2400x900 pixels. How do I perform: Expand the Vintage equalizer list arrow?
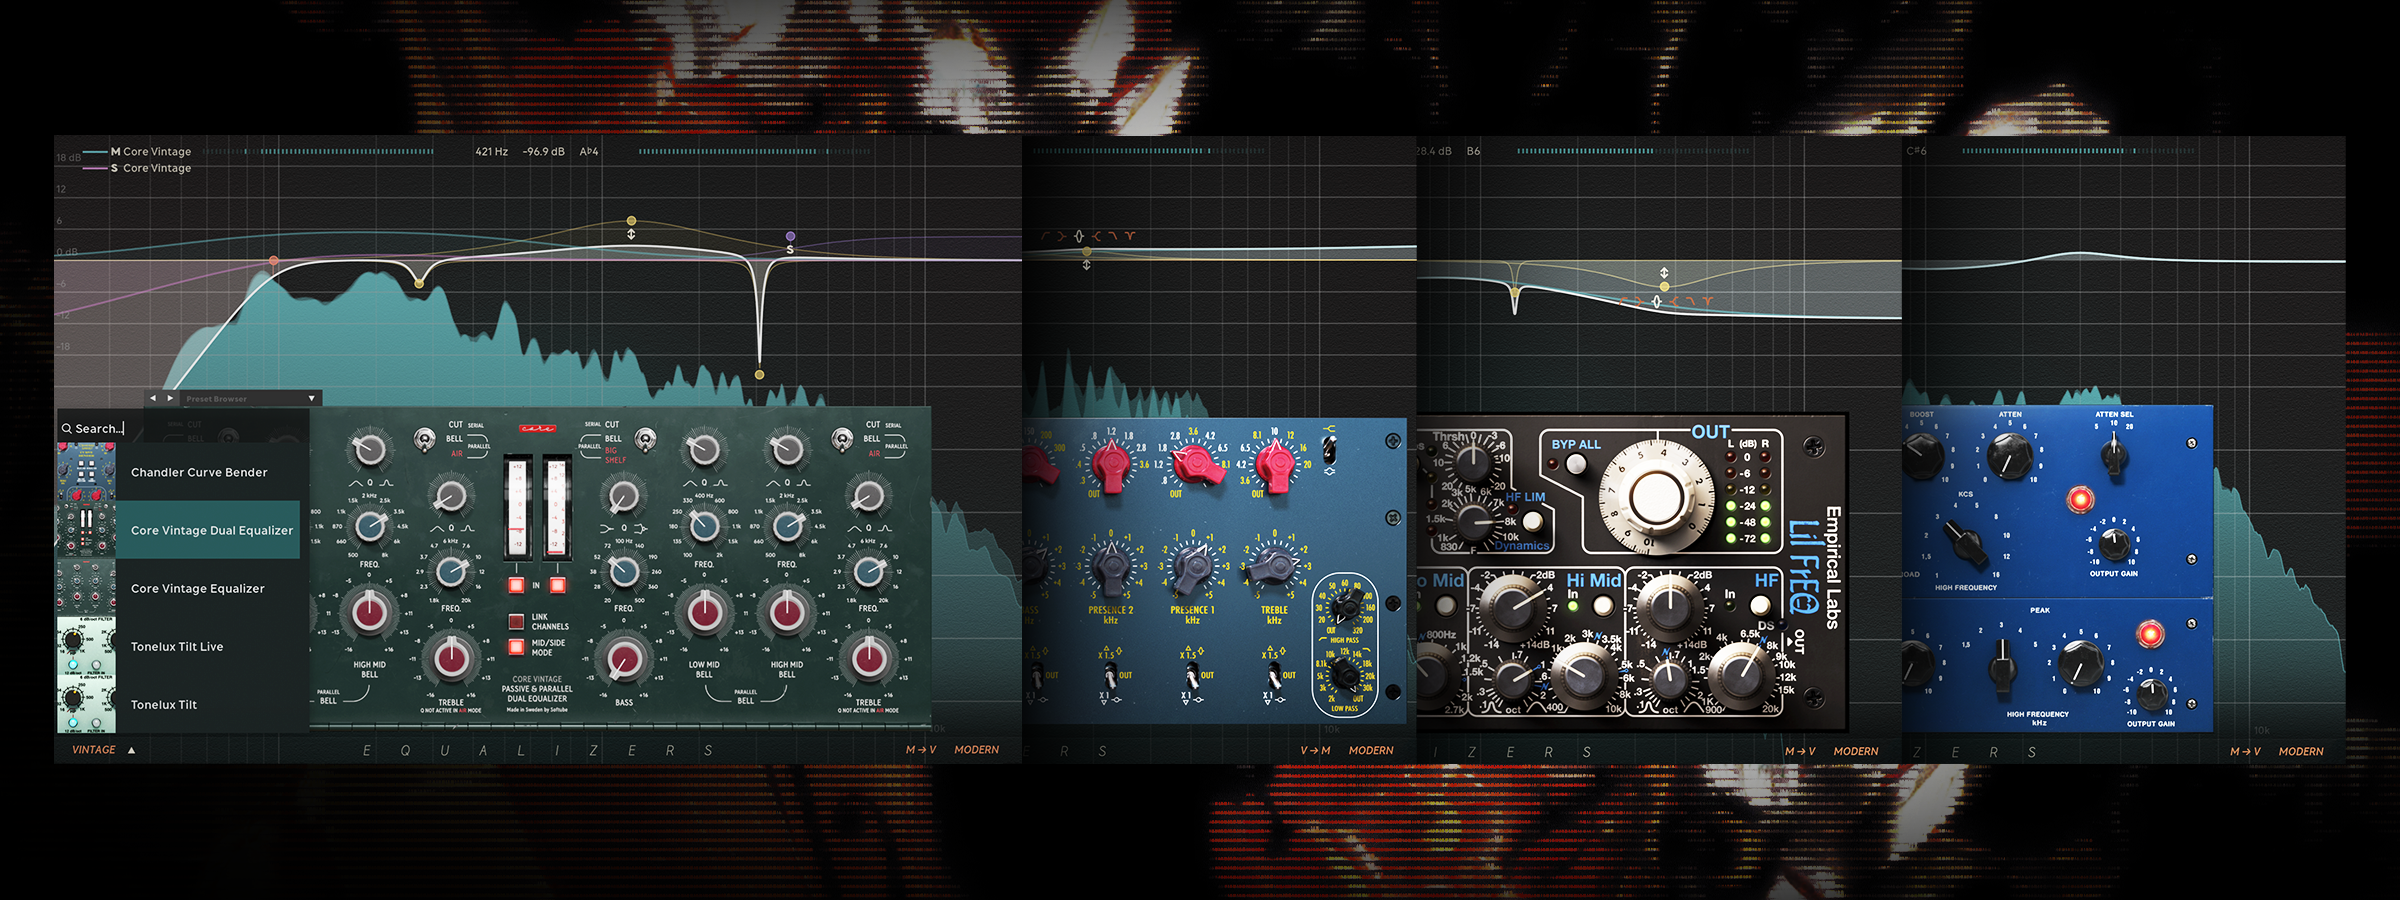pos(131,750)
